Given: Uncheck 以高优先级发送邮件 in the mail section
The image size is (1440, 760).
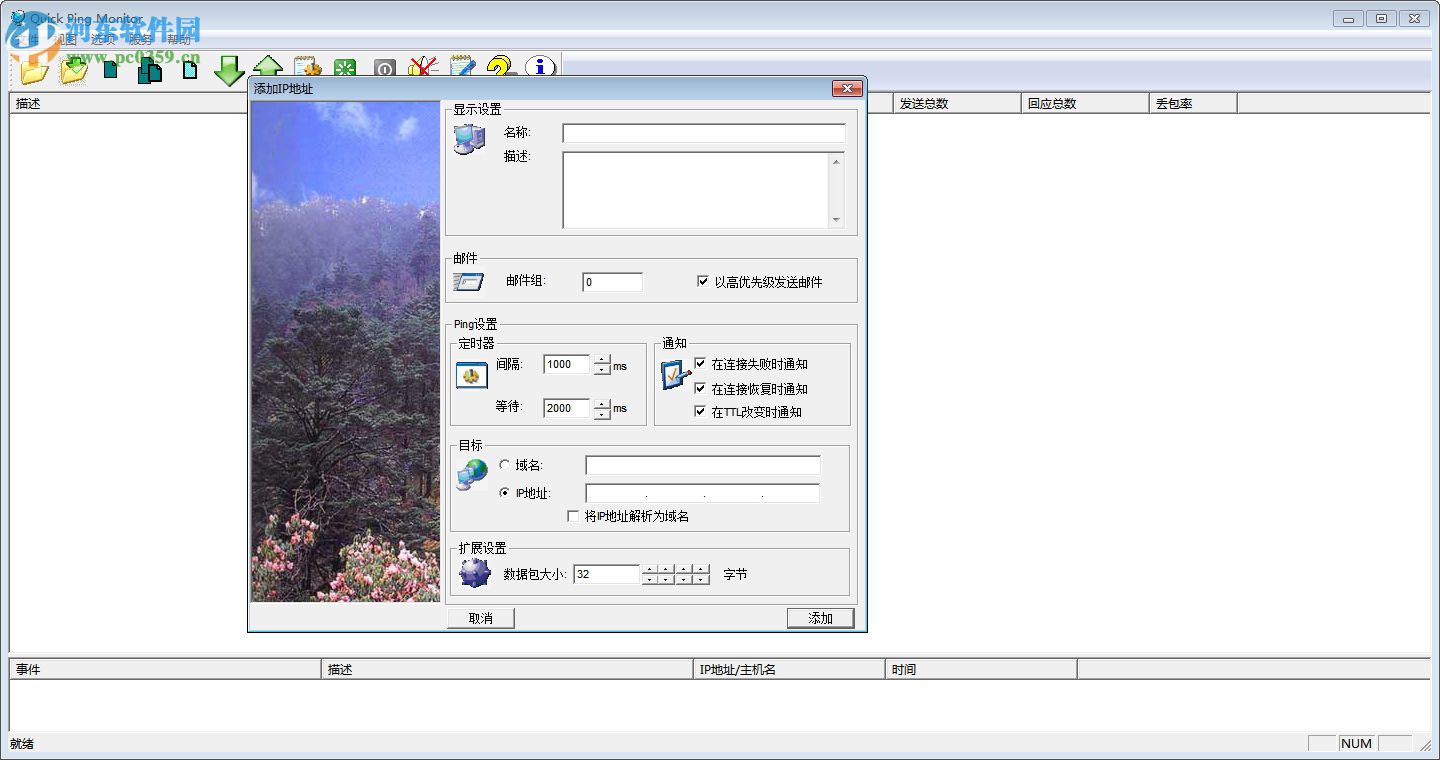Looking at the screenshot, I should coord(703,281).
